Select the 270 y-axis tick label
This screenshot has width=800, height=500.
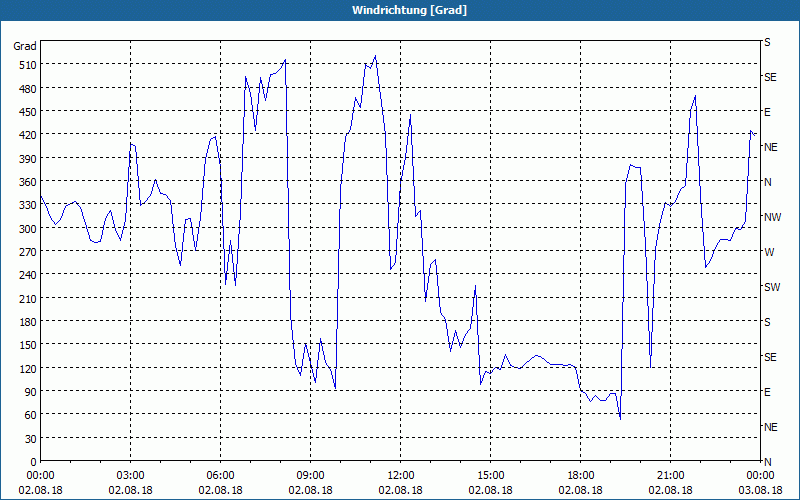[x=28, y=252]
